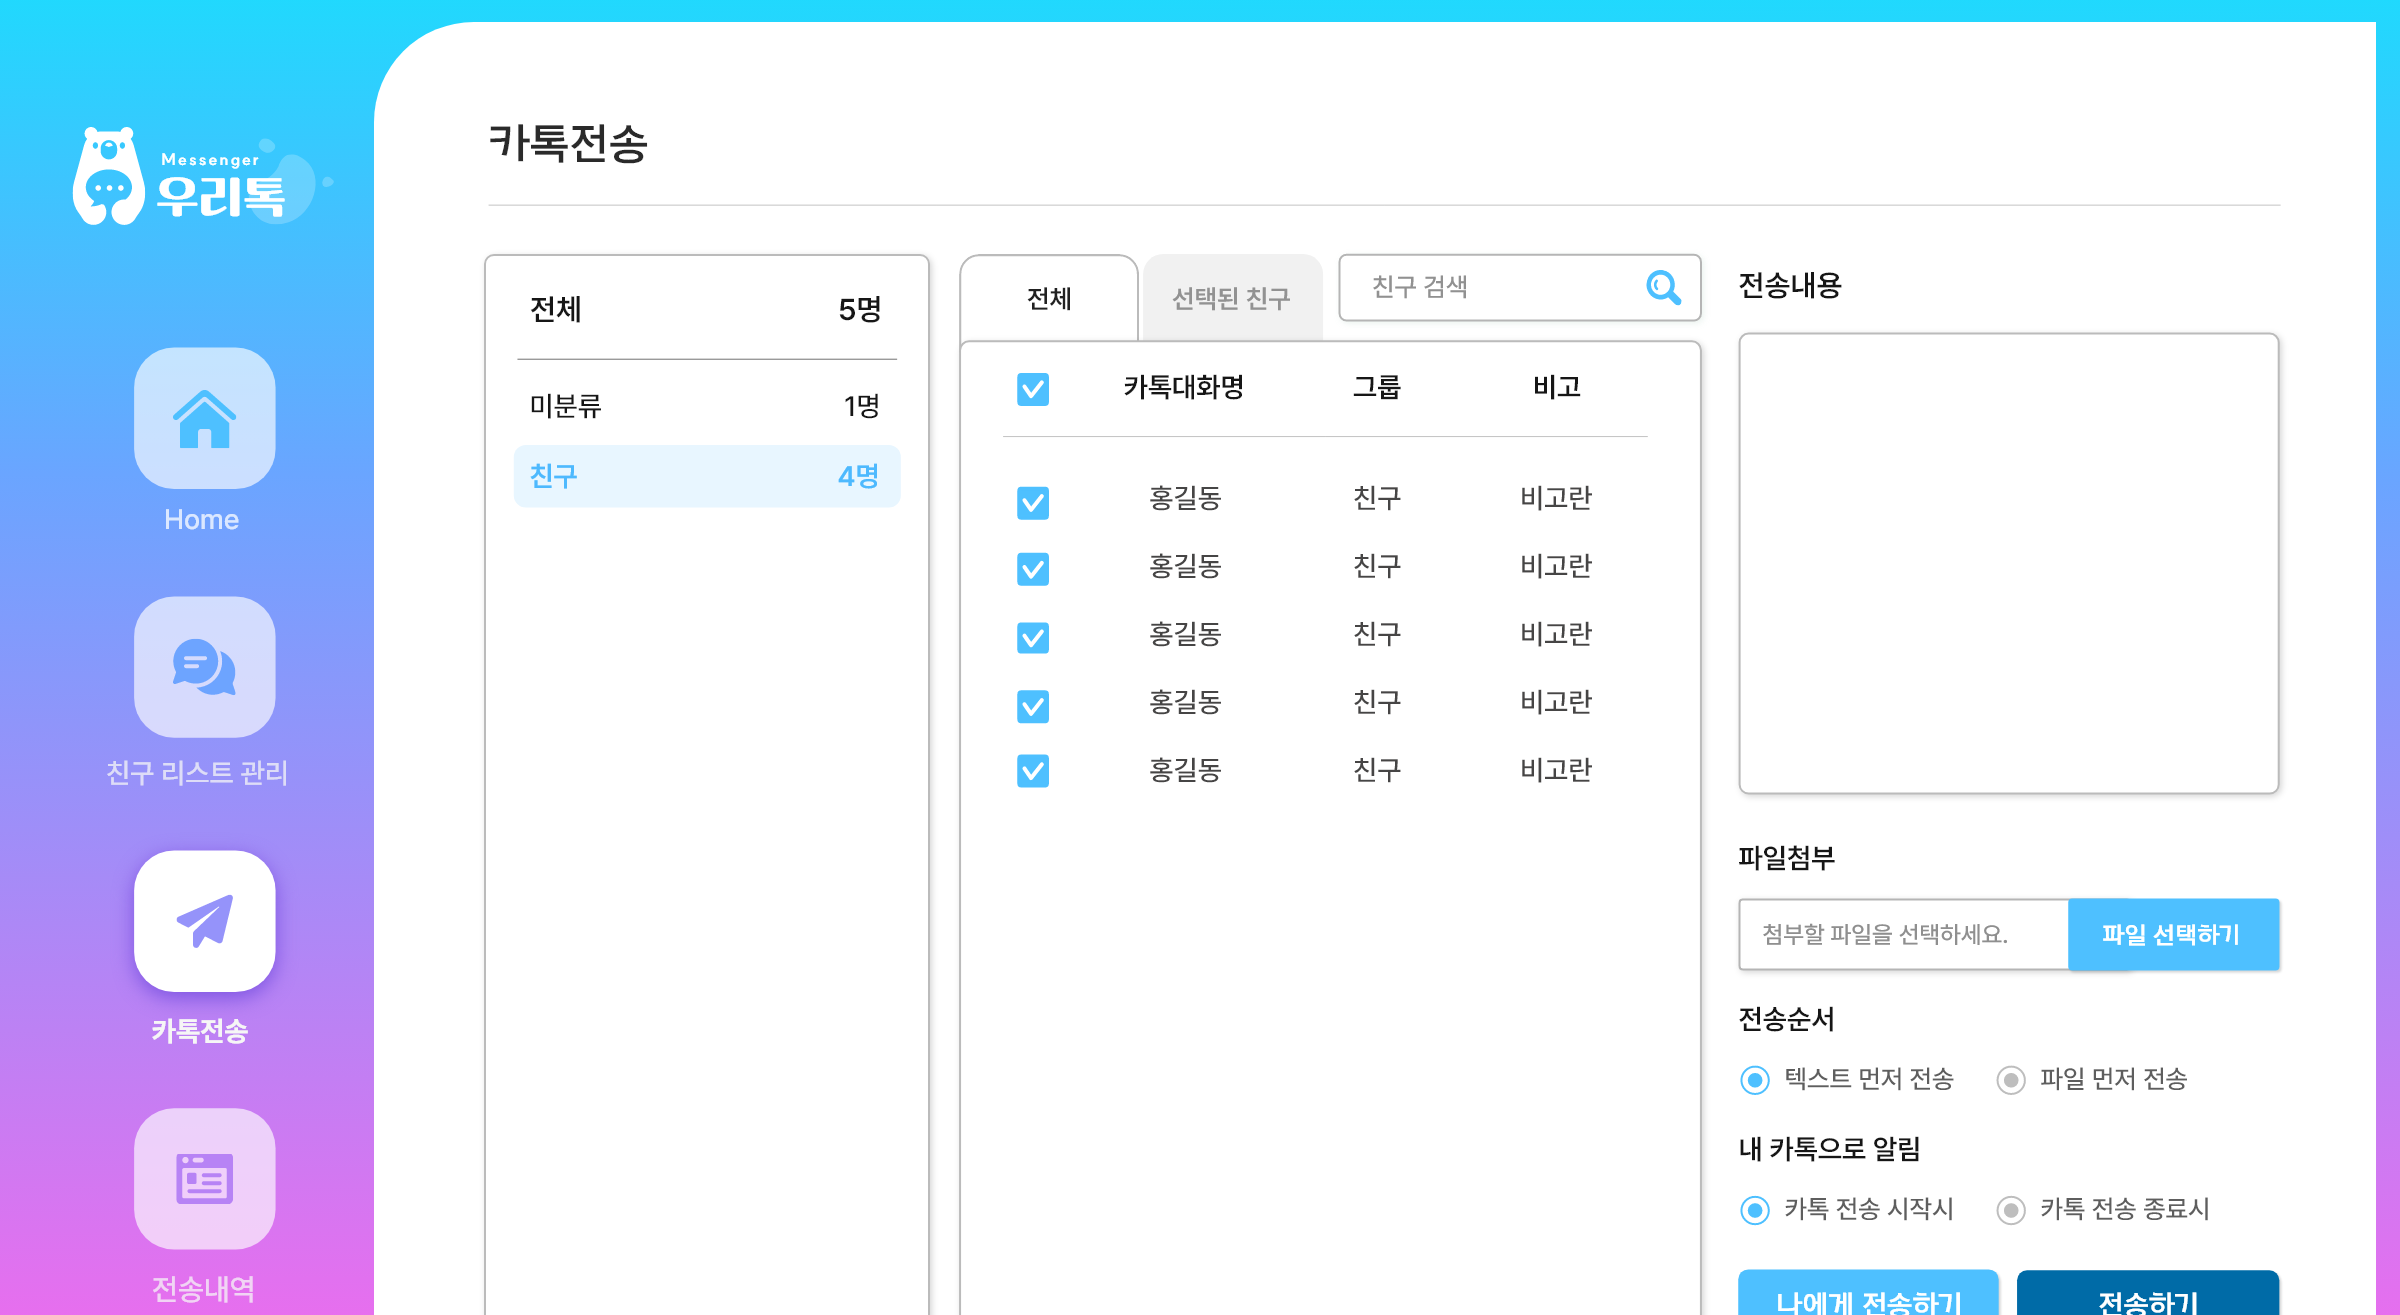The width and height of the screenshot is (2400, 1315).
Task: Uncheck the first 홍길동 row
Action: [x=1032, y=502]
